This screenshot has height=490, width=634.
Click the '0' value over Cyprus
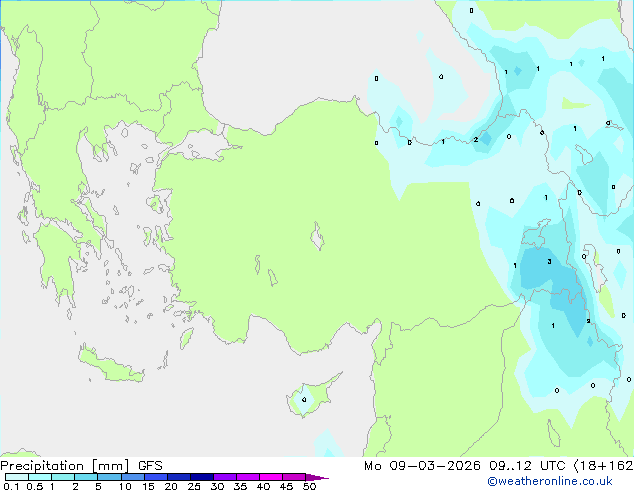pos(304,399)
